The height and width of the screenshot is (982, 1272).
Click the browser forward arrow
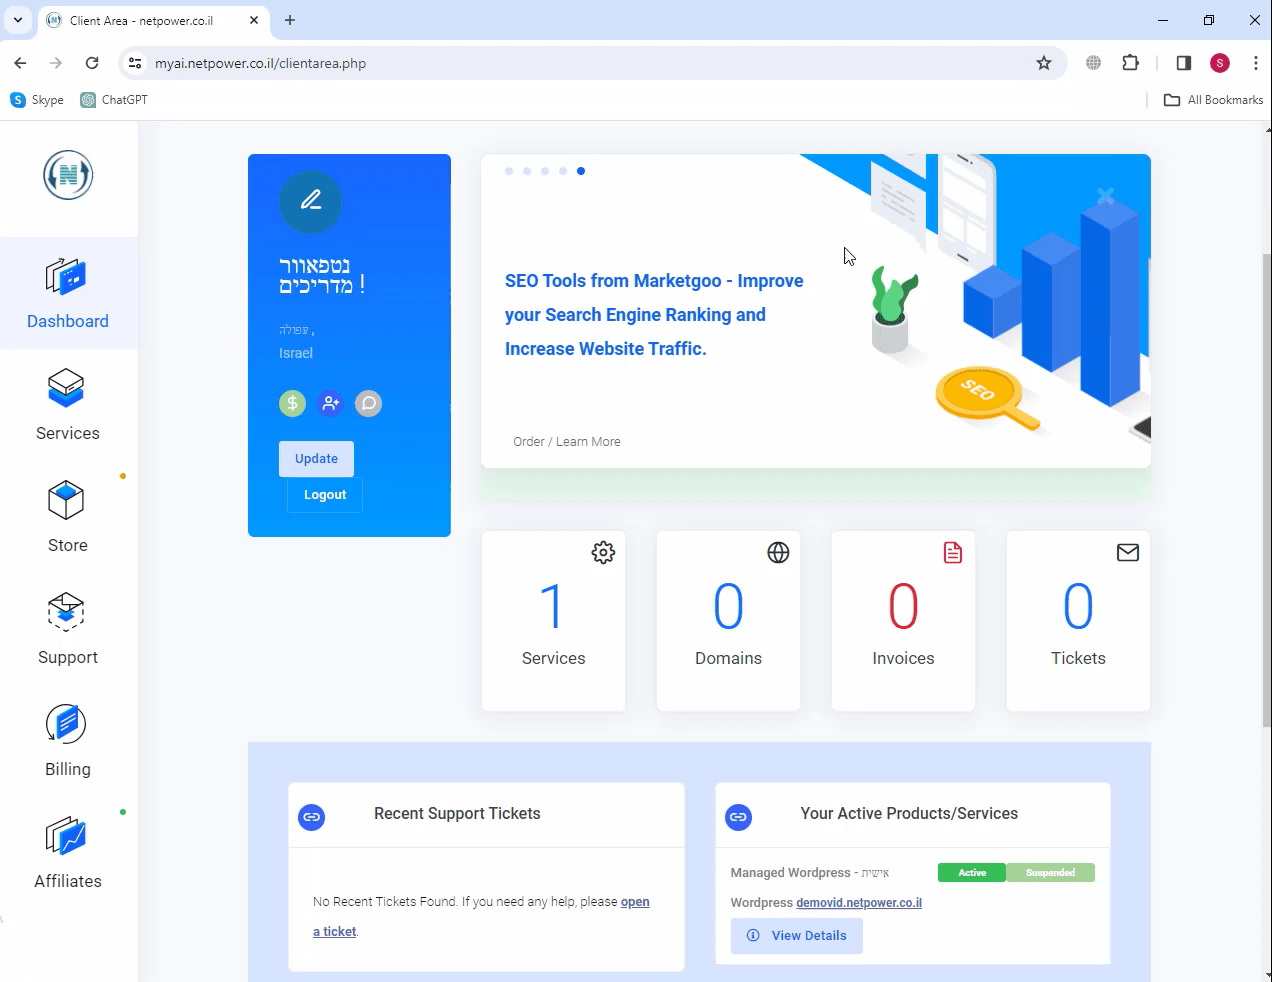tap(56, 63)
